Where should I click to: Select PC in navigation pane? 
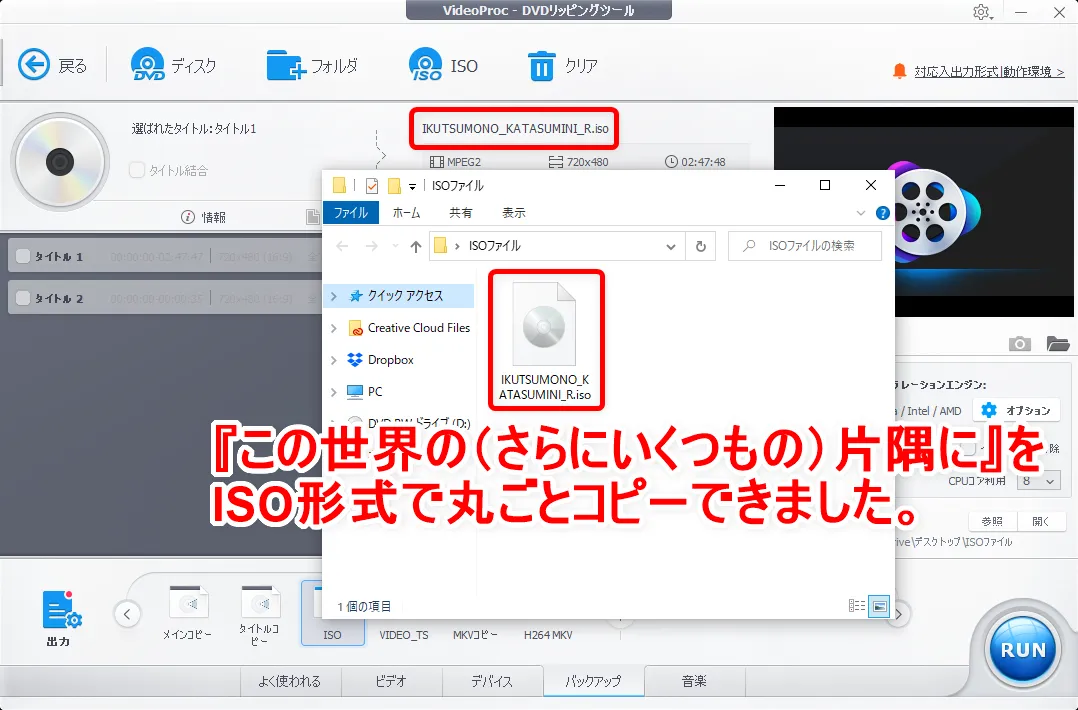click(365, 391)
